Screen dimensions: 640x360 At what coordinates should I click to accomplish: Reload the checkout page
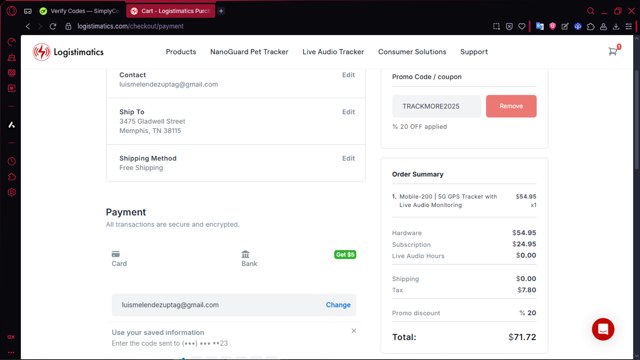(53, 26)
